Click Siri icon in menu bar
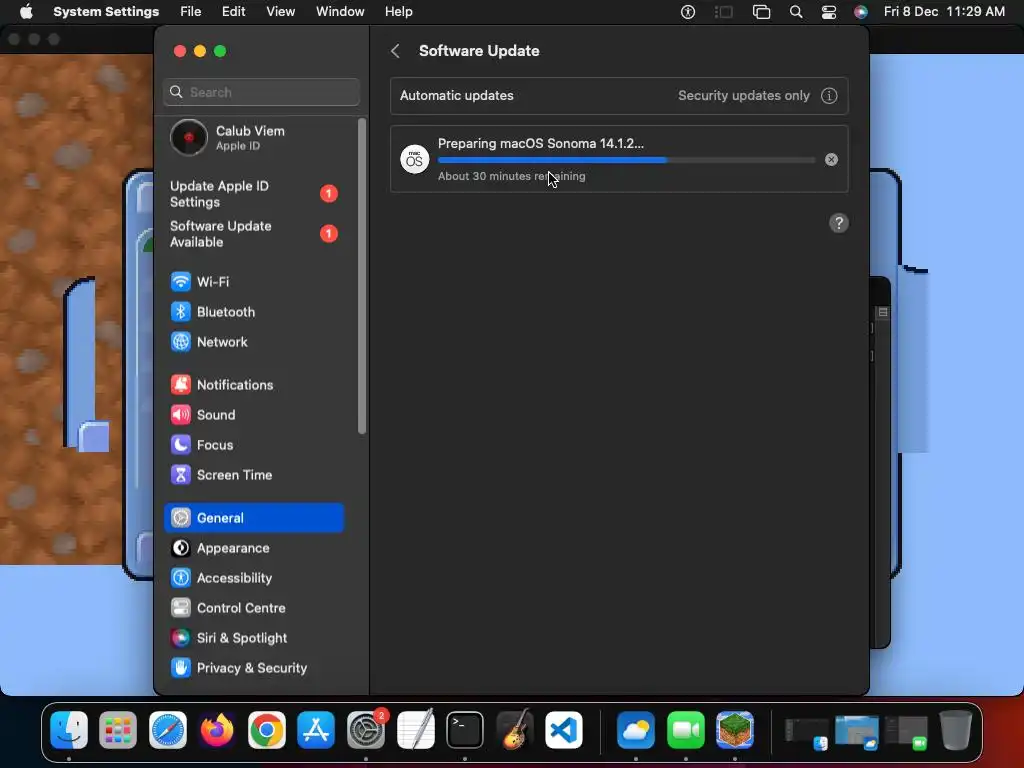Image resolution: width=1024 pixels, height=768 pixels. [861, 12]
